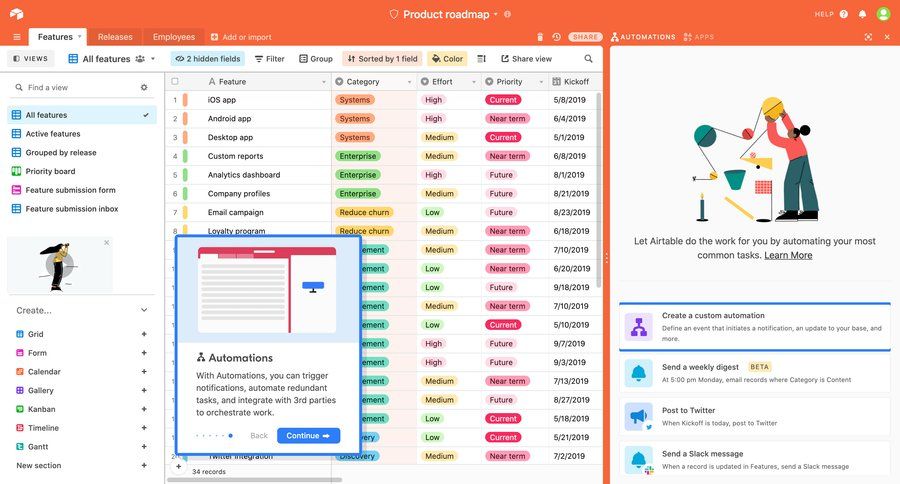
Task: Open the Priority column dropdown arrow
Action: [x=541, y=82]
